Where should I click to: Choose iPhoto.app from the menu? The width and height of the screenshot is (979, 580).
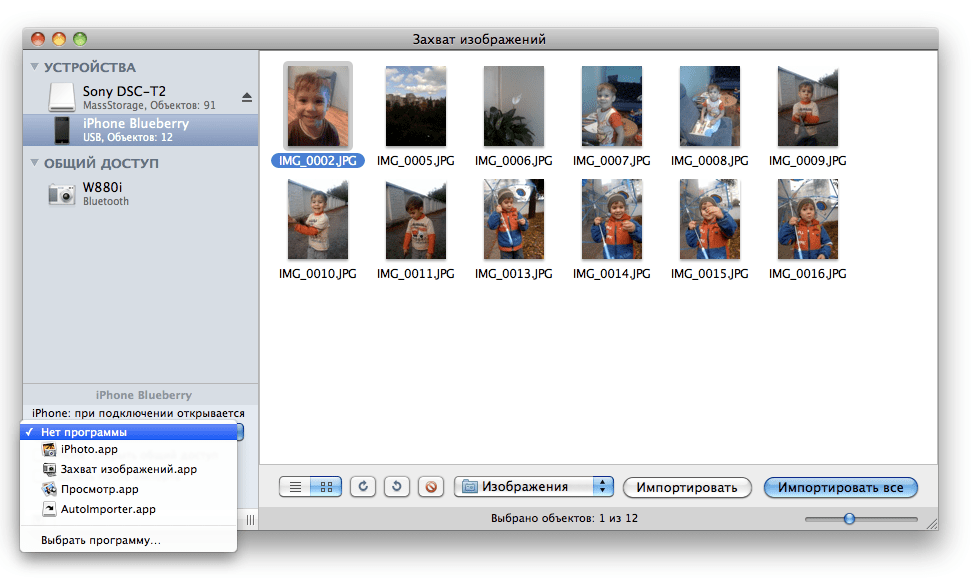click(x=129, y=449)
